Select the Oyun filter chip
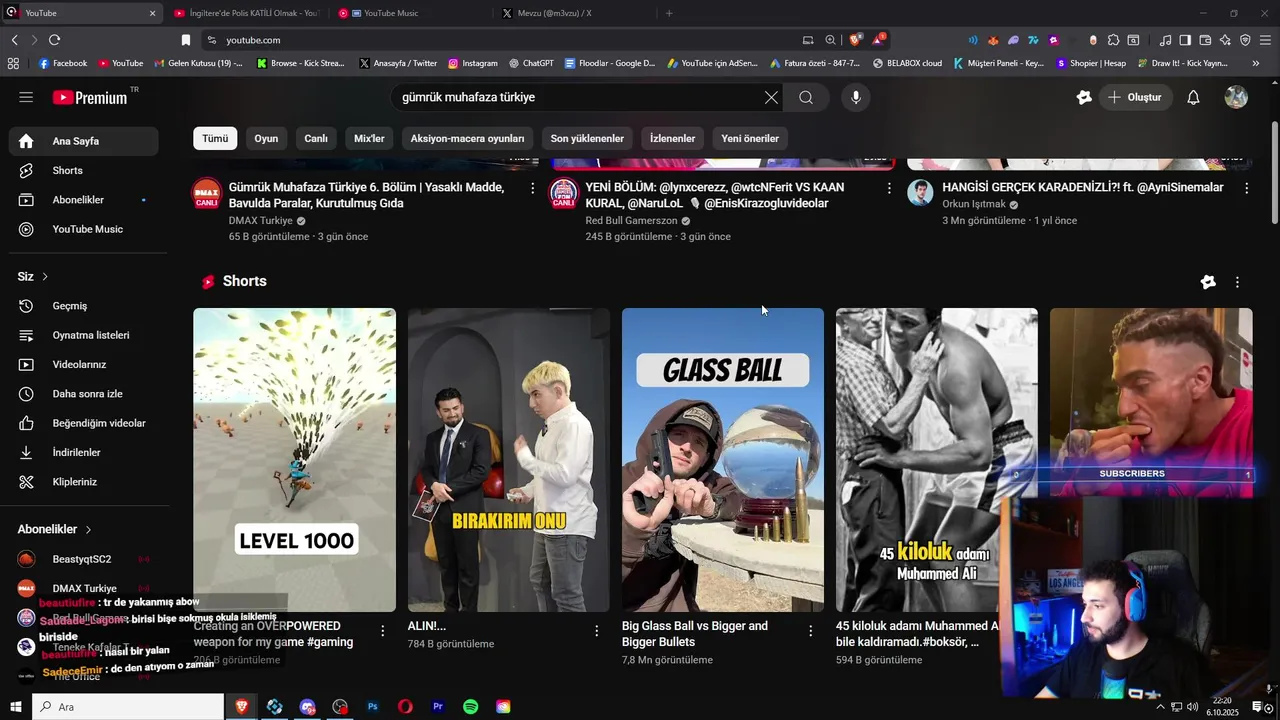 pyautogui.click(x=266, y=138)
